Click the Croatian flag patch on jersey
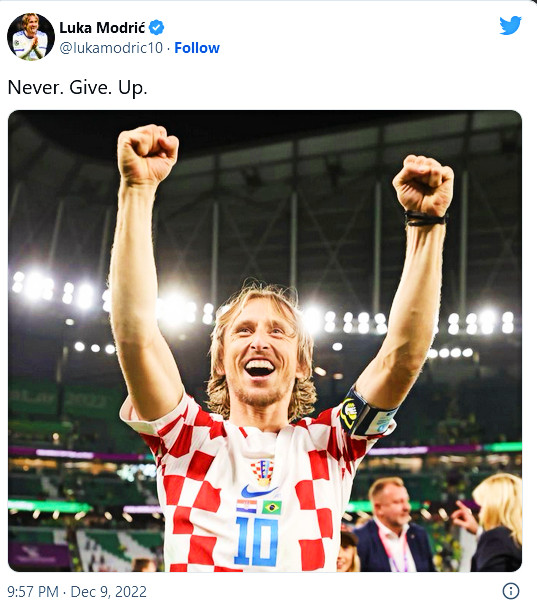This screenshot has height=608, width=537. (247, 506)
